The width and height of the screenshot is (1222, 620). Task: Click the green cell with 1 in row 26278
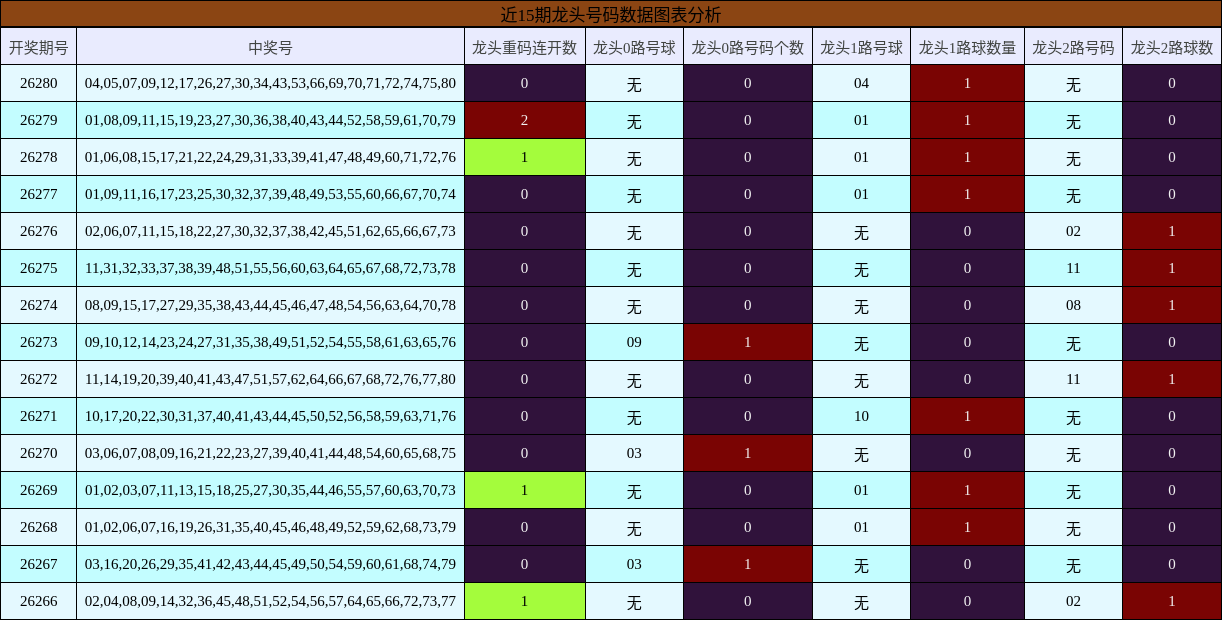(x=524, y=157)
